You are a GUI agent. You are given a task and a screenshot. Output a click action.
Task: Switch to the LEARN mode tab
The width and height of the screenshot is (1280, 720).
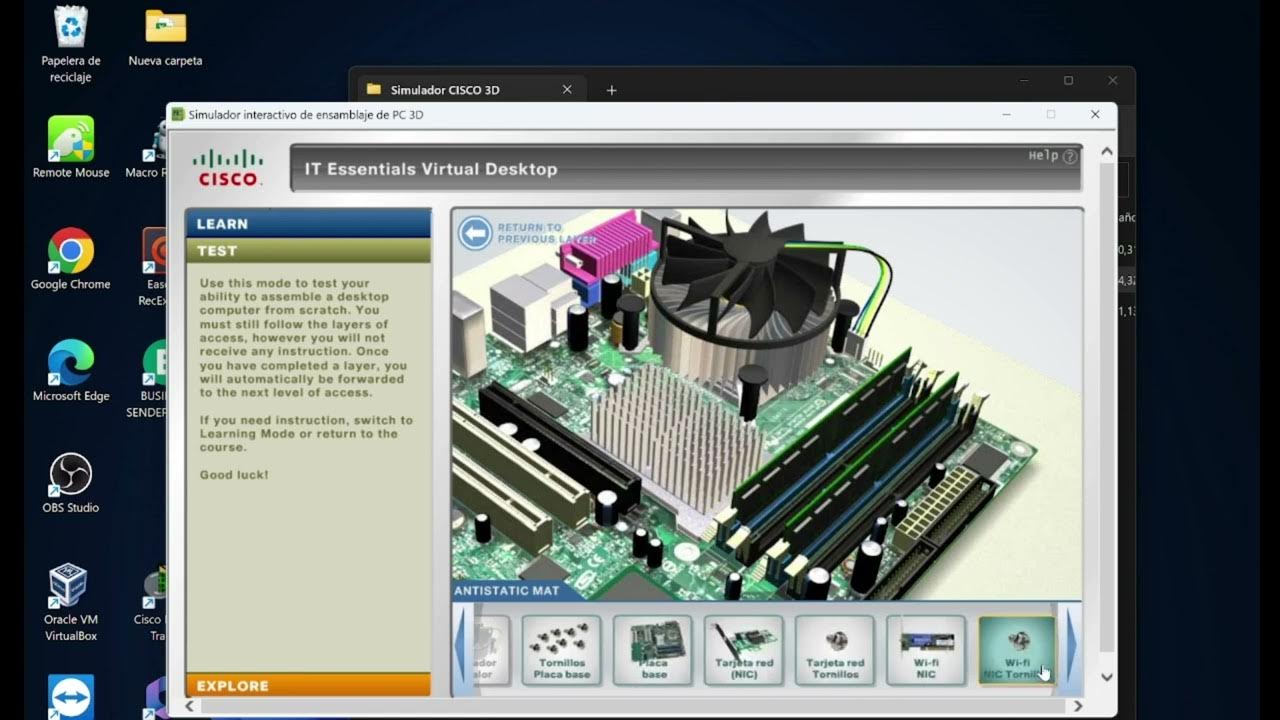(x=308, y=223)
